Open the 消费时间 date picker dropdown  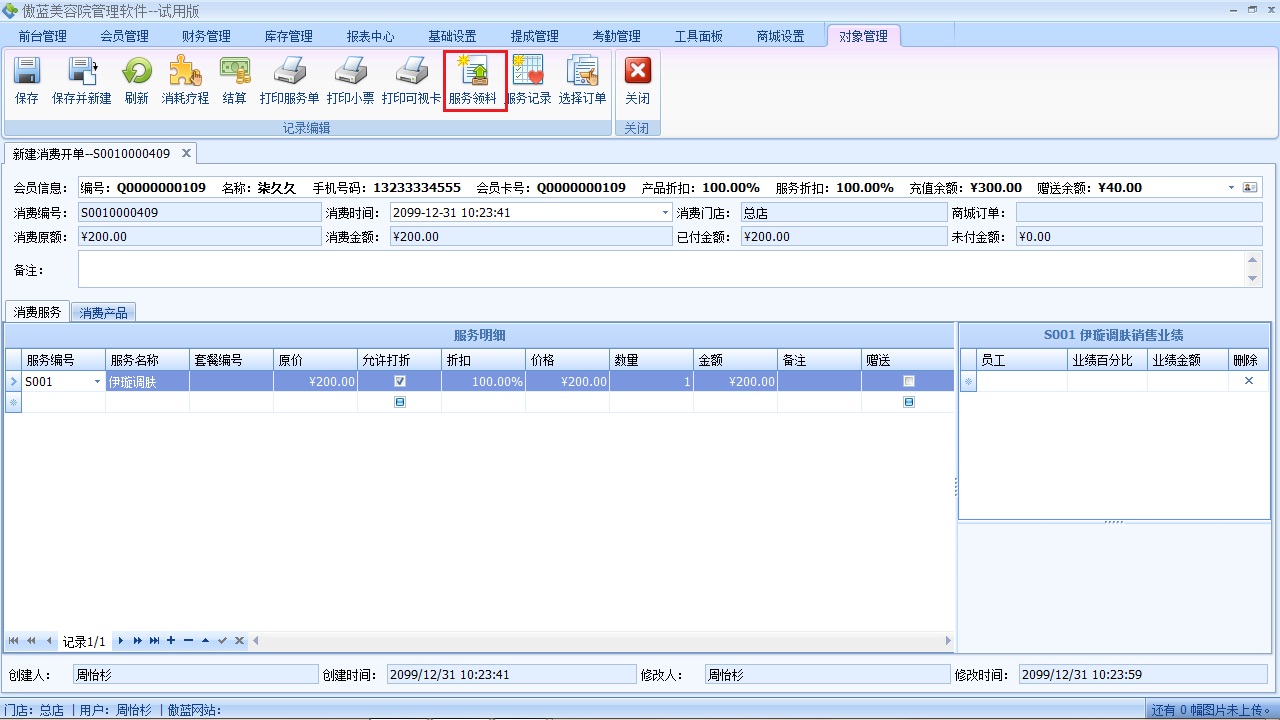coord(663,212)
